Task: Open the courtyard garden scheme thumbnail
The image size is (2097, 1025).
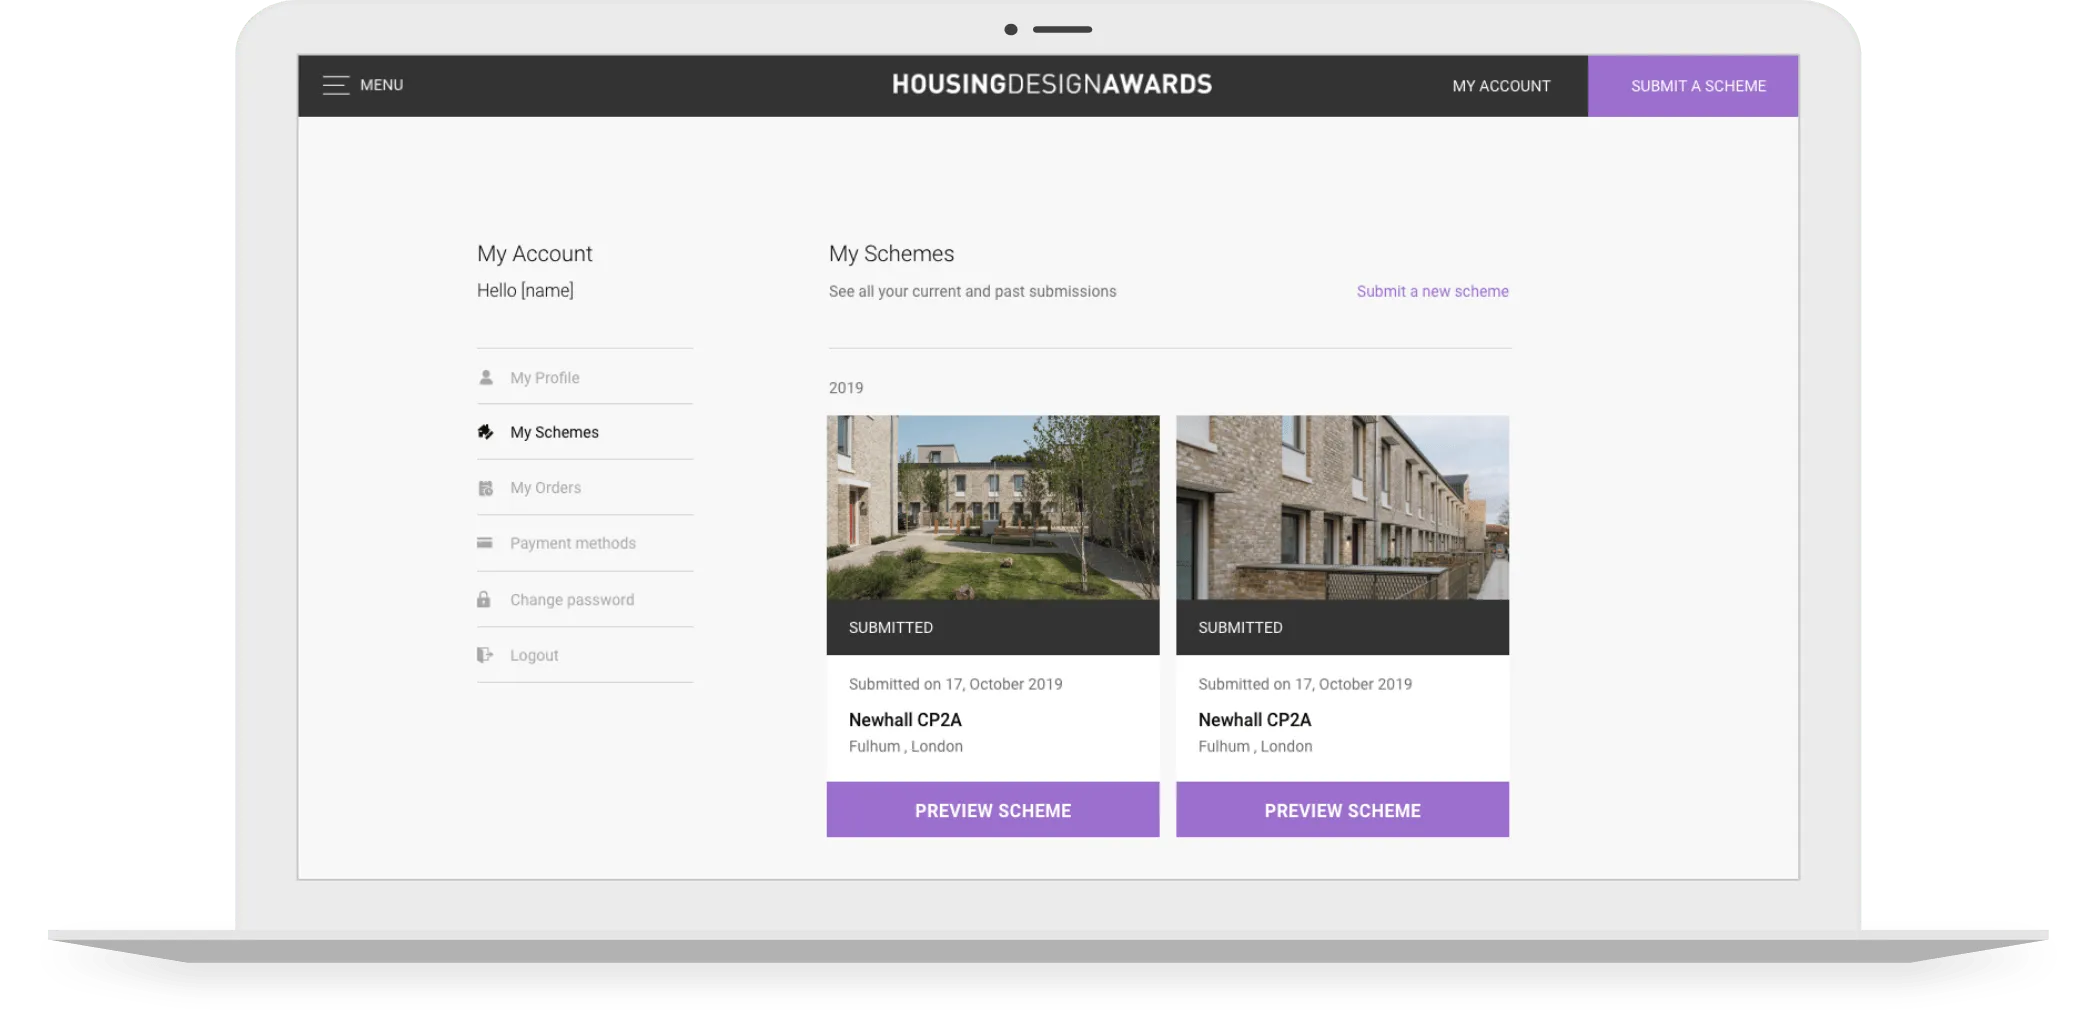Action: (993, 508)
